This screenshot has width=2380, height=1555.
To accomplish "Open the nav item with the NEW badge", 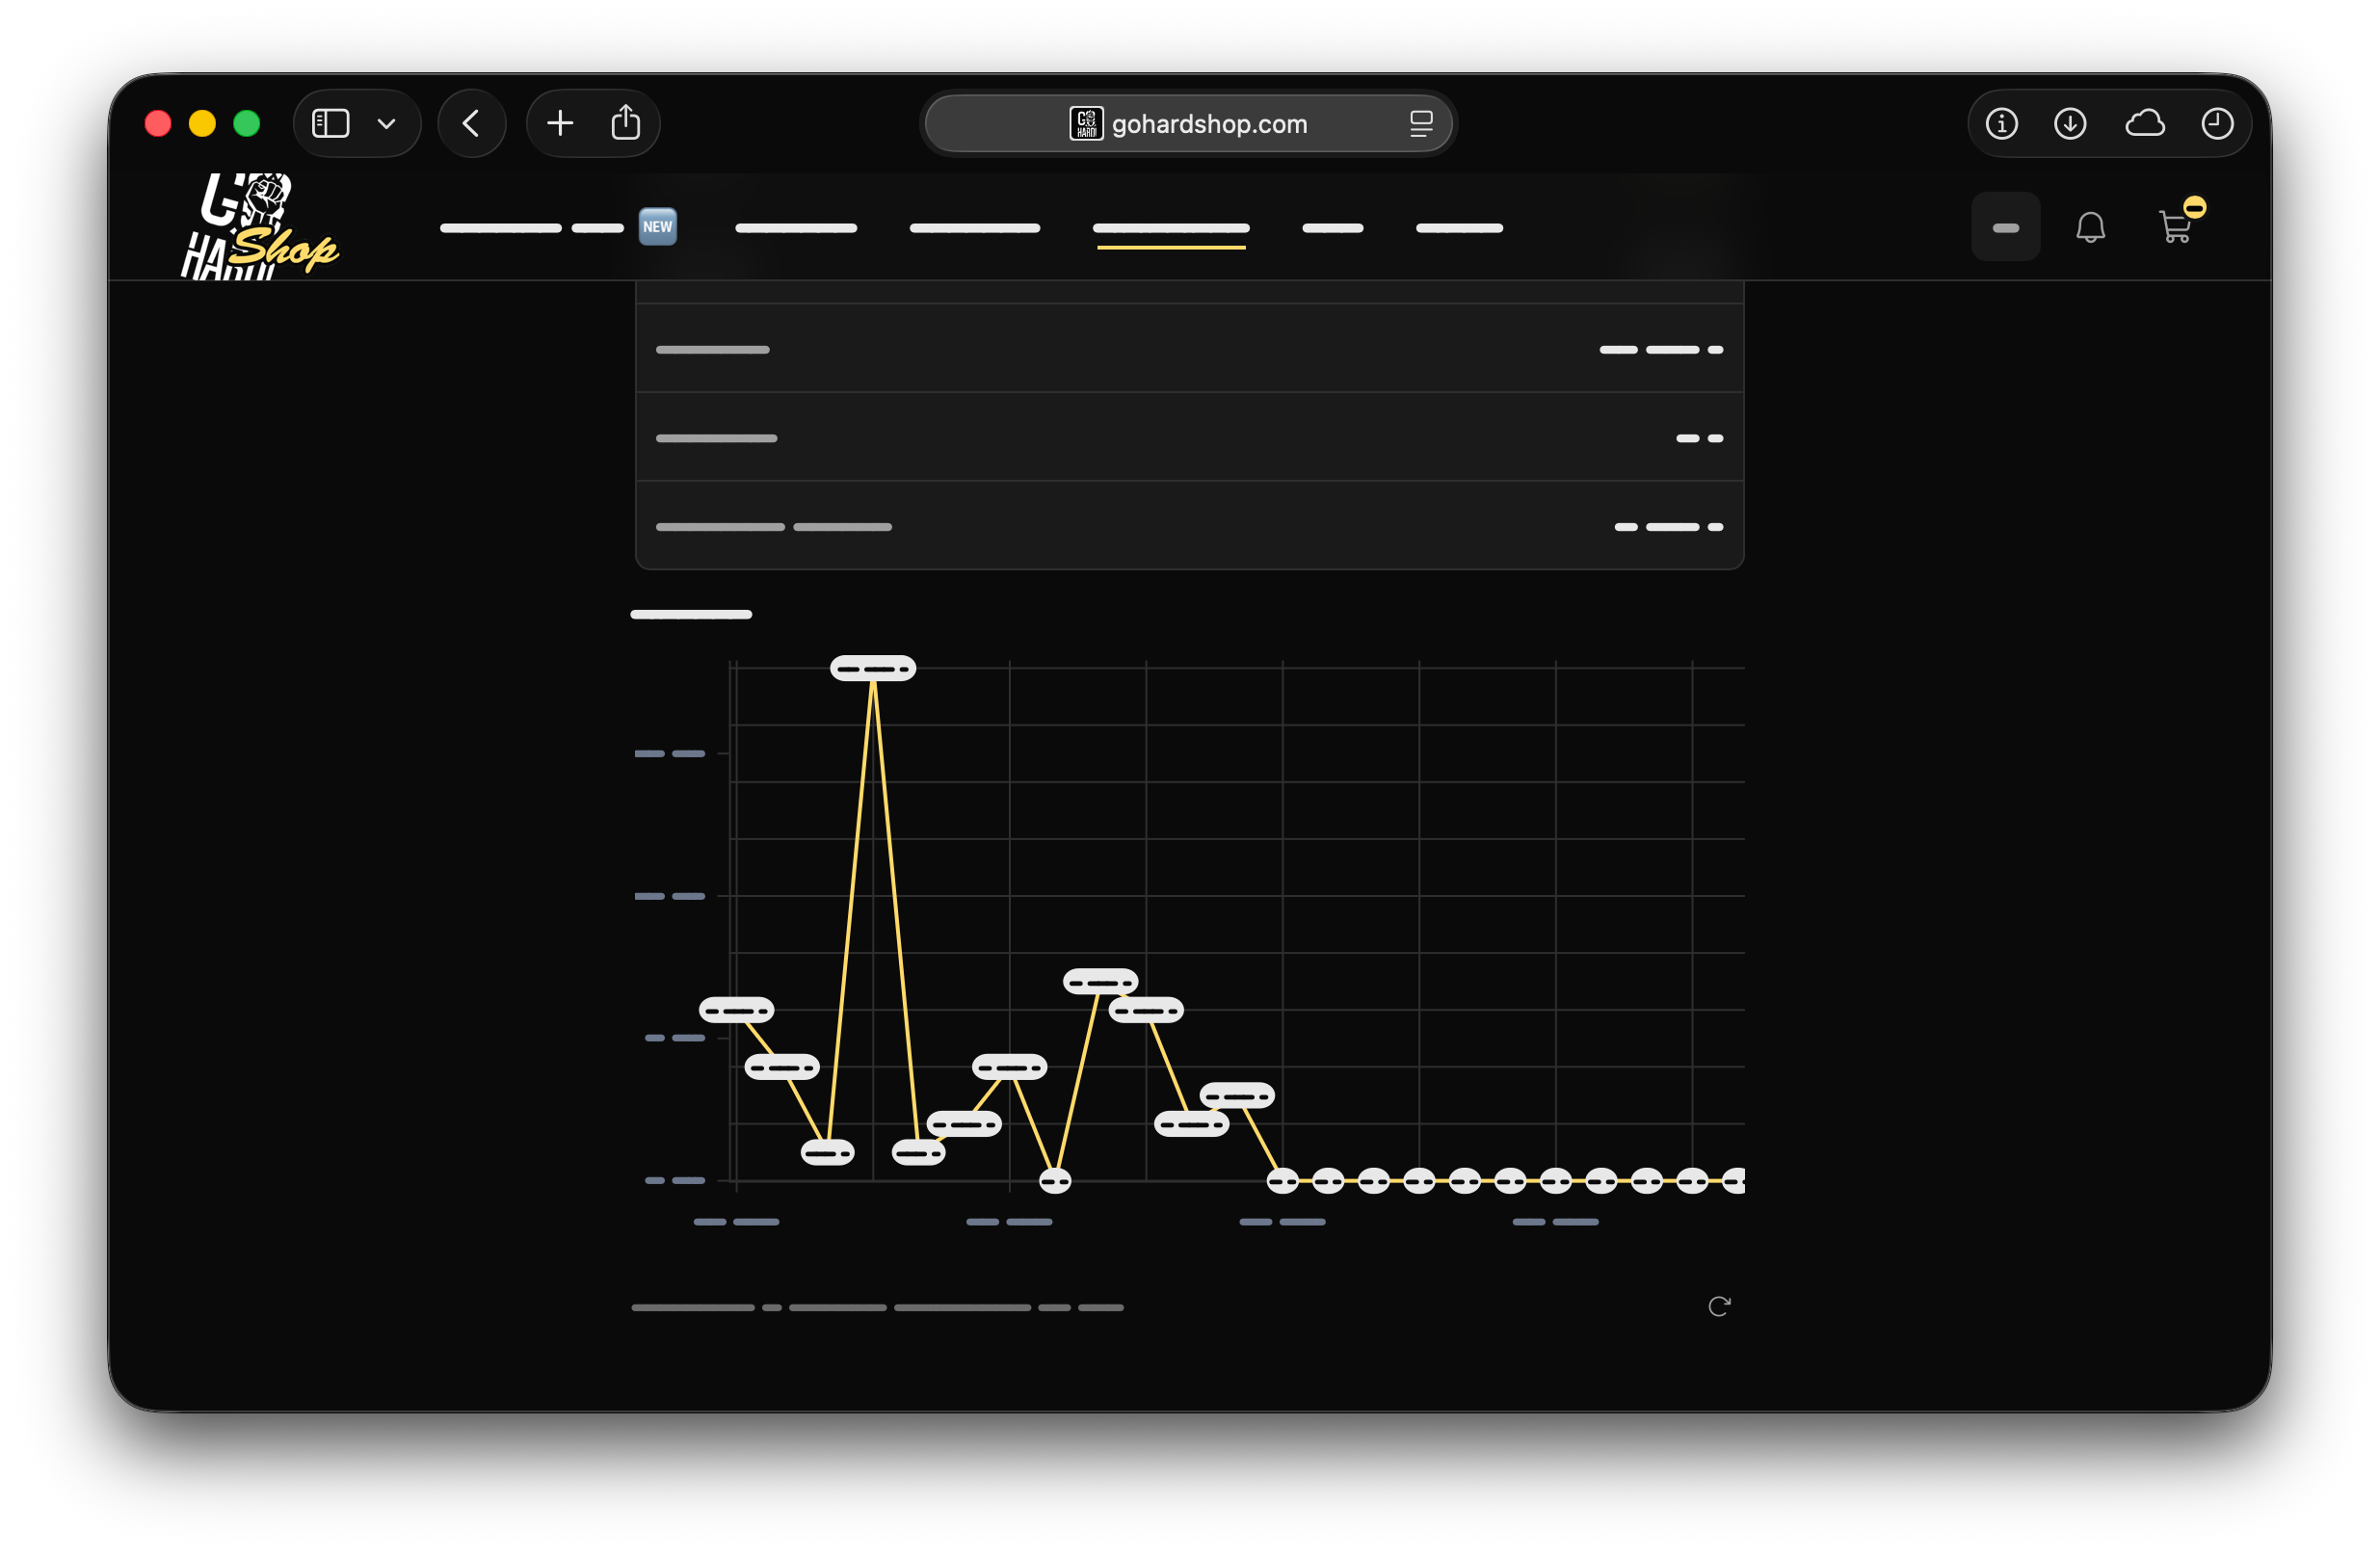I will click(x=558, y=228).
